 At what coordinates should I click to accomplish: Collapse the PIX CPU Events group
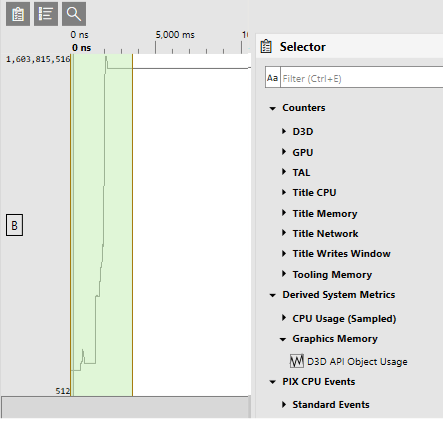click(273, 382)
